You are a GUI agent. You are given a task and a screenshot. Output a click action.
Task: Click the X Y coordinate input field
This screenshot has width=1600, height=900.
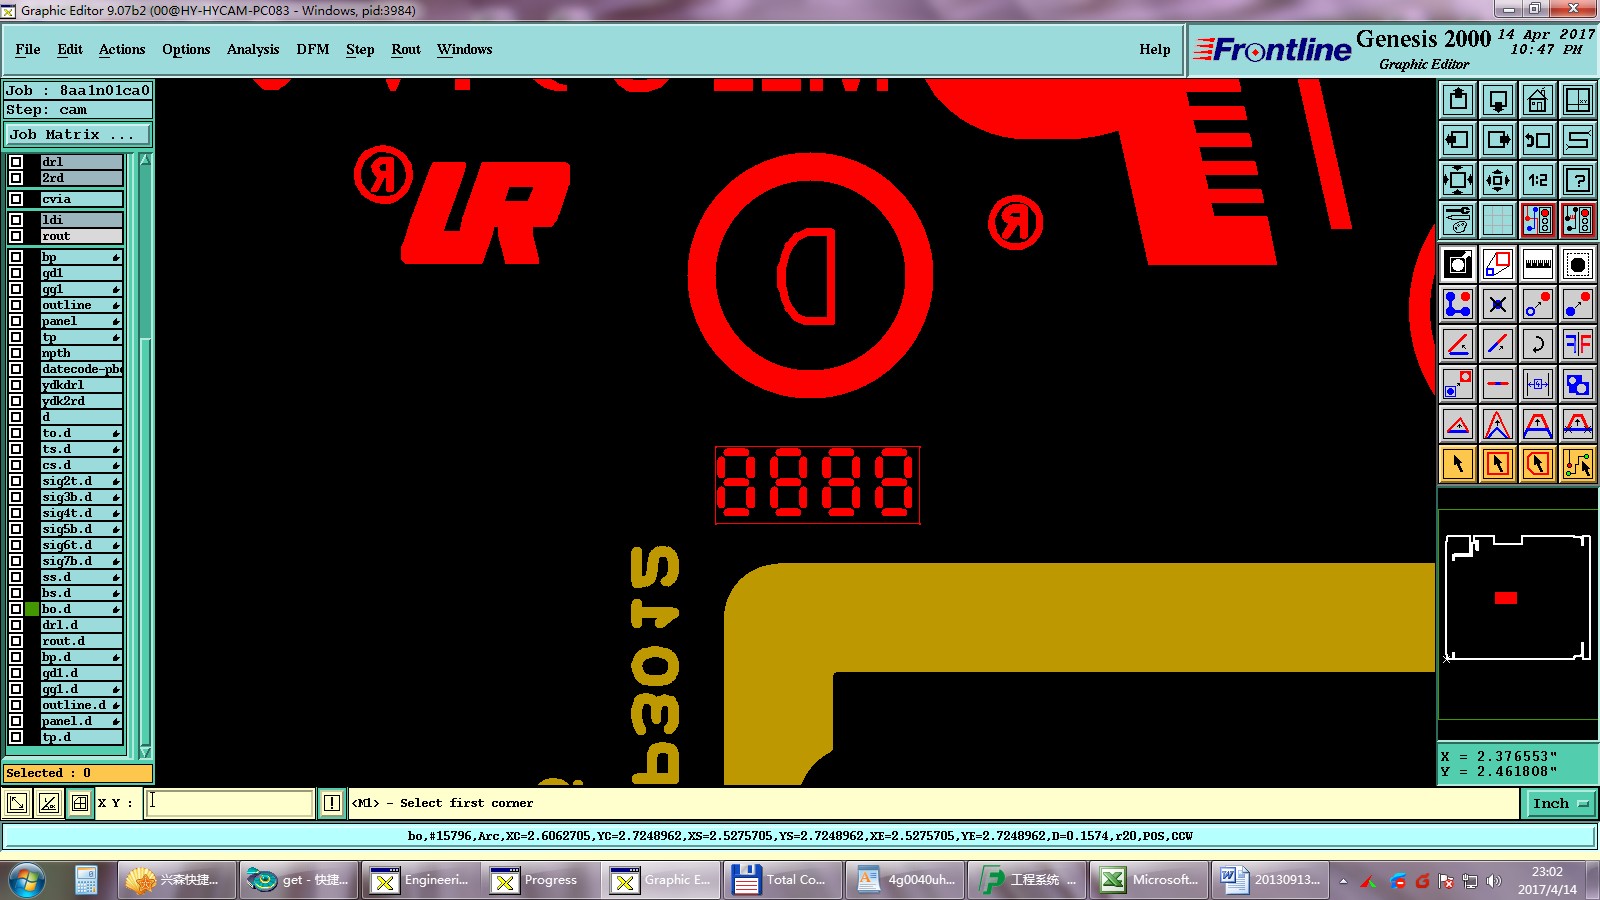(x=229, y=803)
